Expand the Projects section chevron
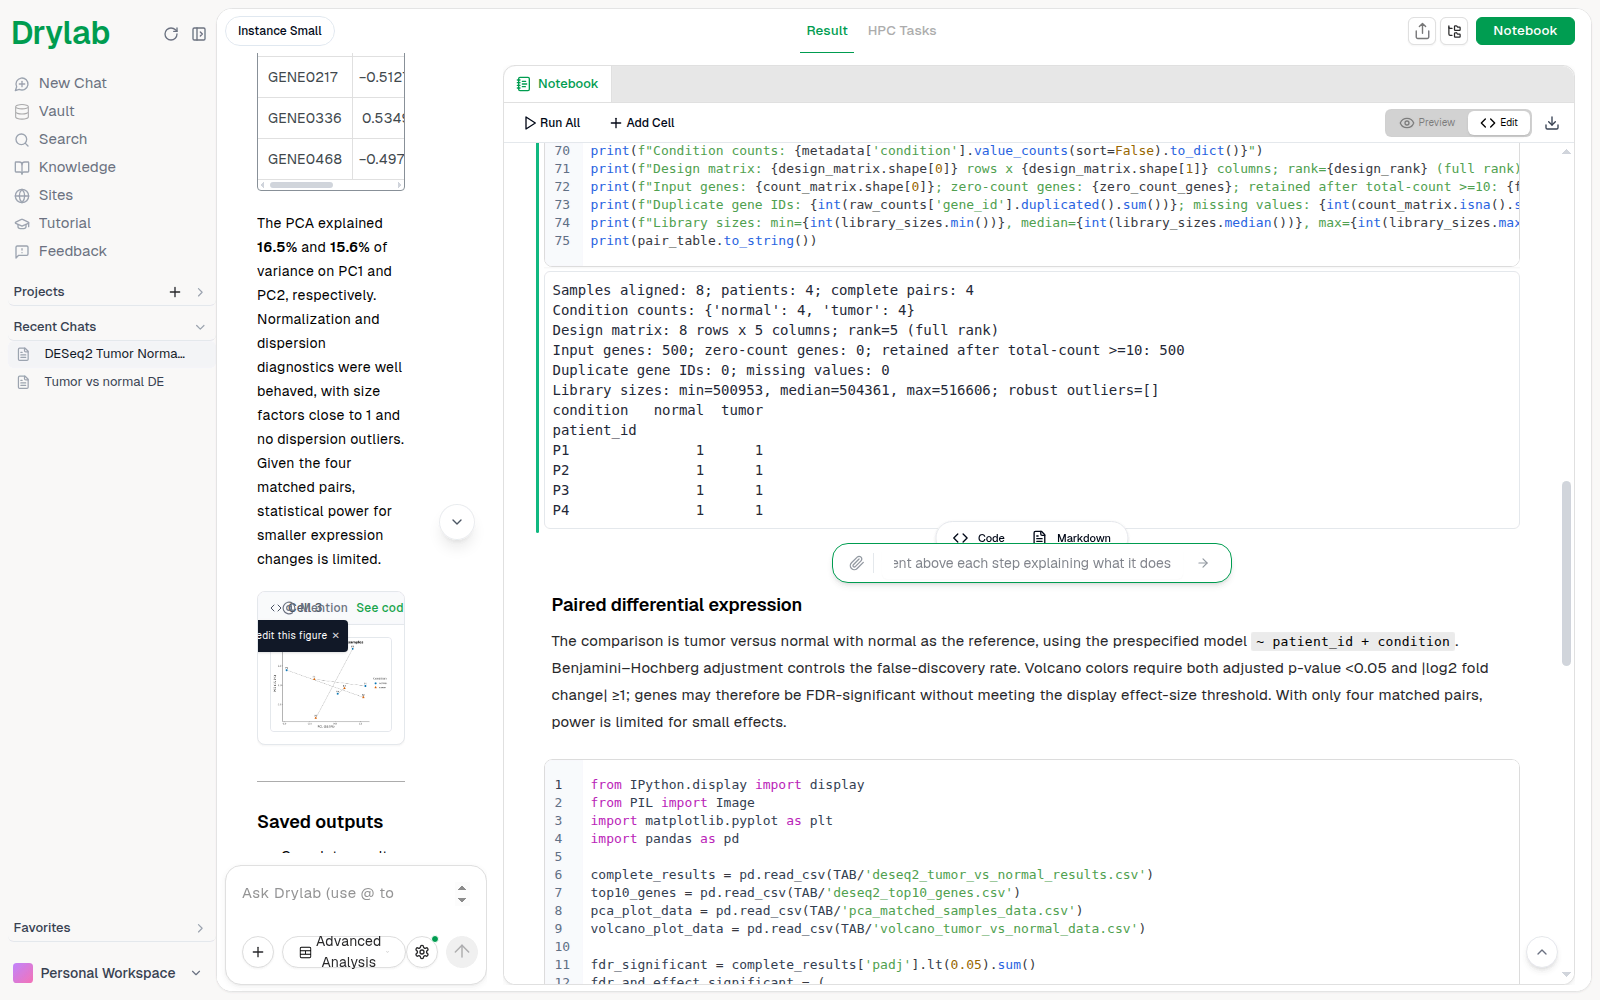 point(200,292)
